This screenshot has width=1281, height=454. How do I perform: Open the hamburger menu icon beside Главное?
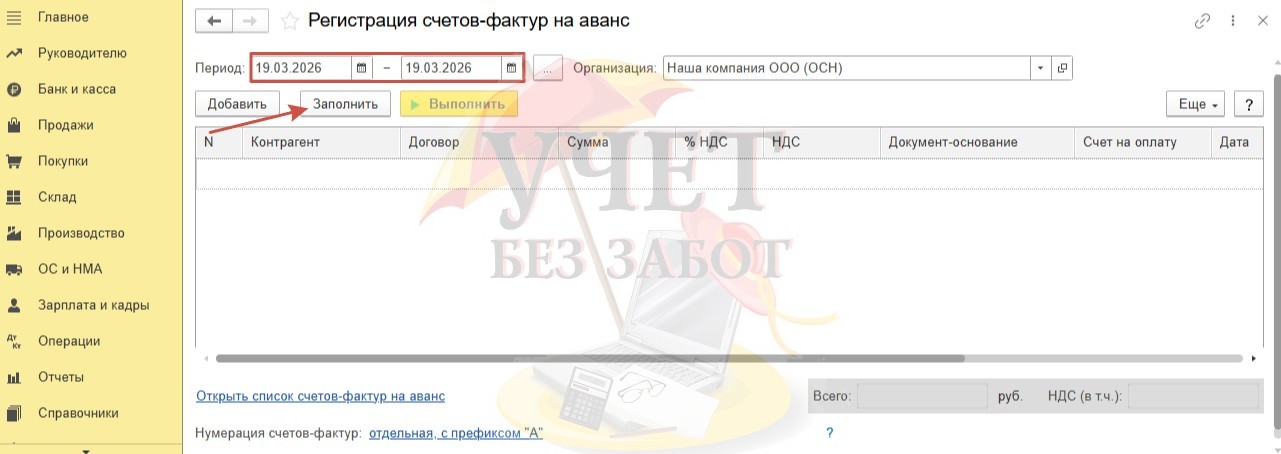(x=14, y=17)
